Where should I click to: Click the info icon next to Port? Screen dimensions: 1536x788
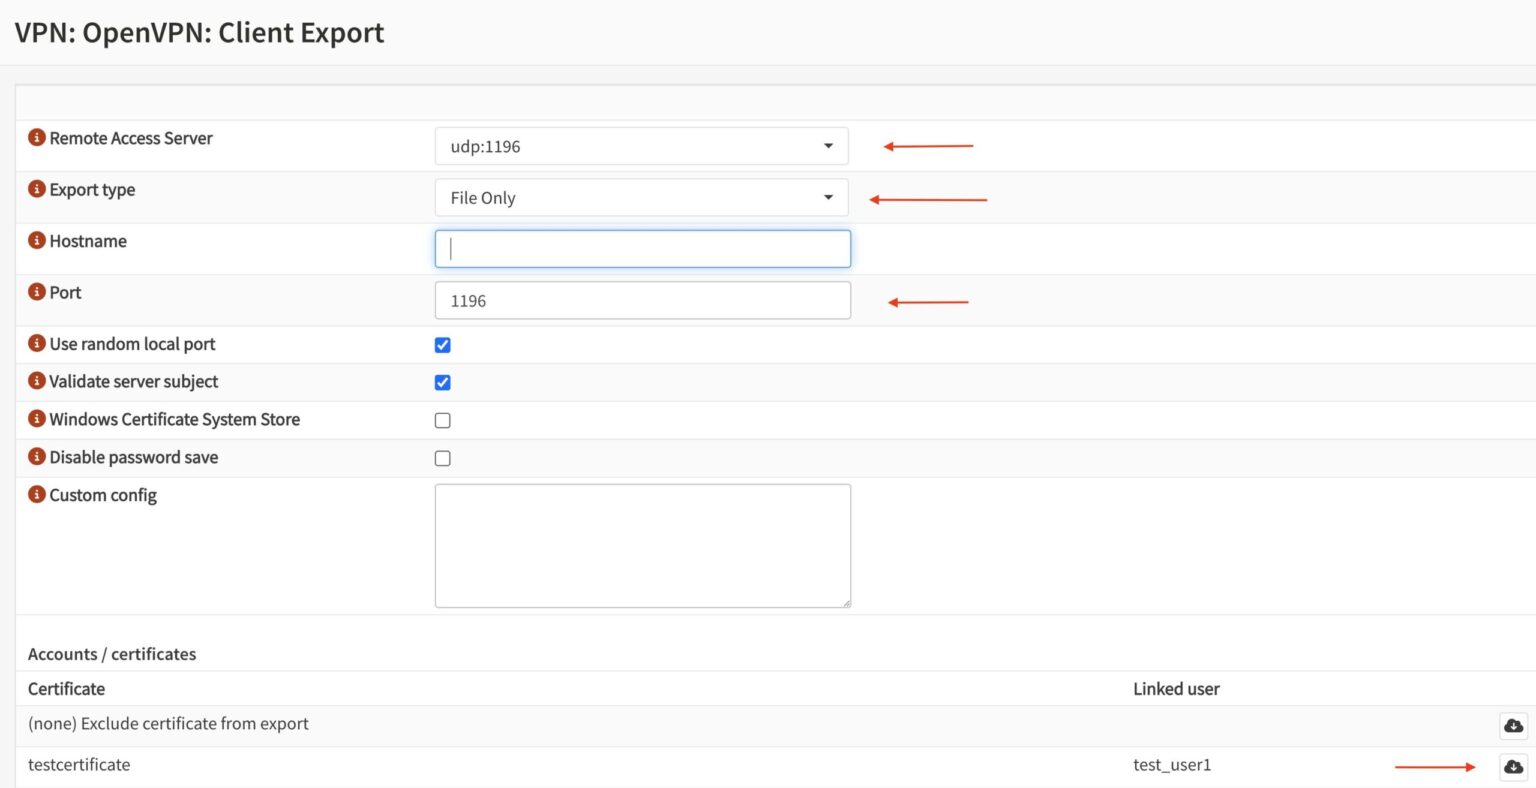(37, 292)
